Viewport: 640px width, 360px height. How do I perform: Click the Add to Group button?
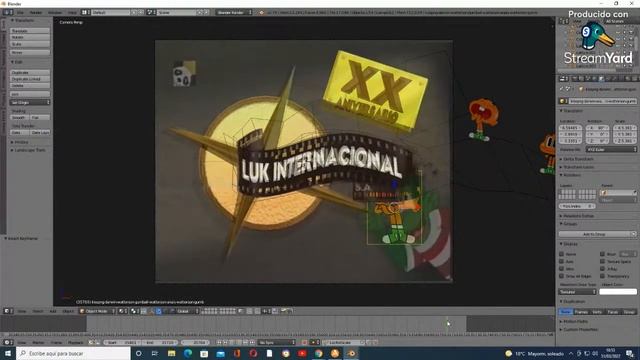click(594, 234)
